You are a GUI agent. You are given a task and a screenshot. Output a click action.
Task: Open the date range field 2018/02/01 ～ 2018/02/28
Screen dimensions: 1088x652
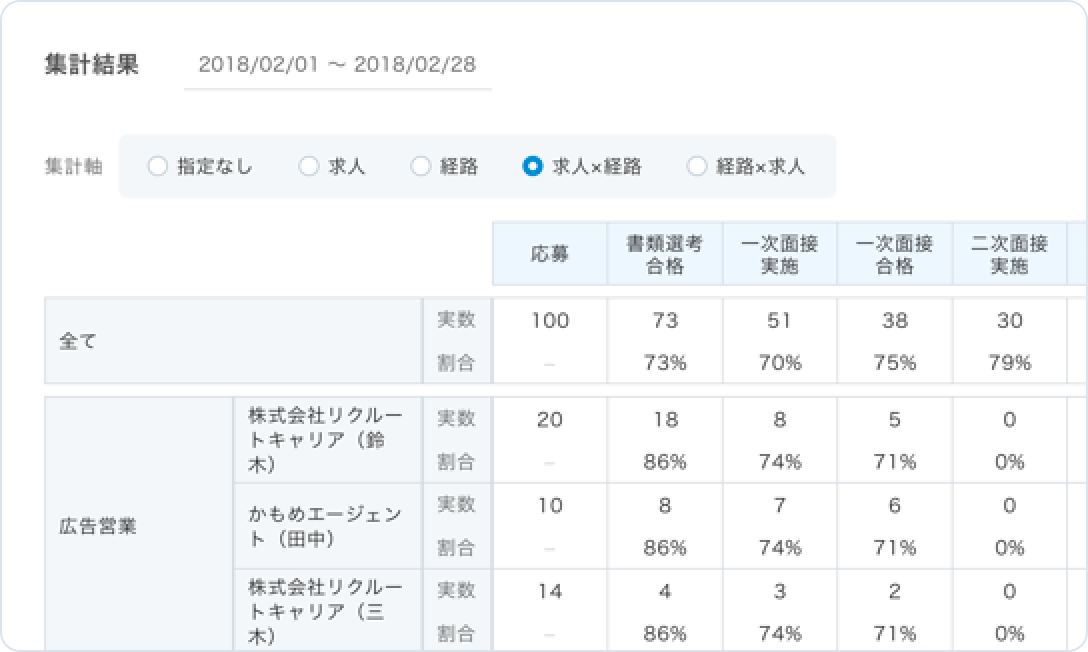[337, 66]
